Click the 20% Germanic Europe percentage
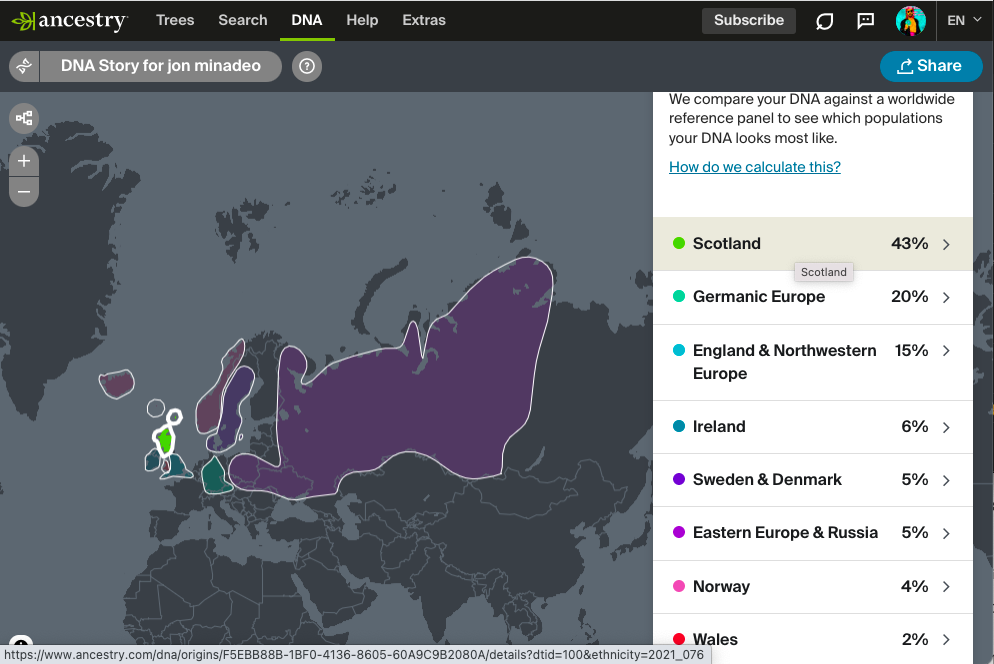The height and width of the screenshot is (664, 994). click(x=909, y=297)
